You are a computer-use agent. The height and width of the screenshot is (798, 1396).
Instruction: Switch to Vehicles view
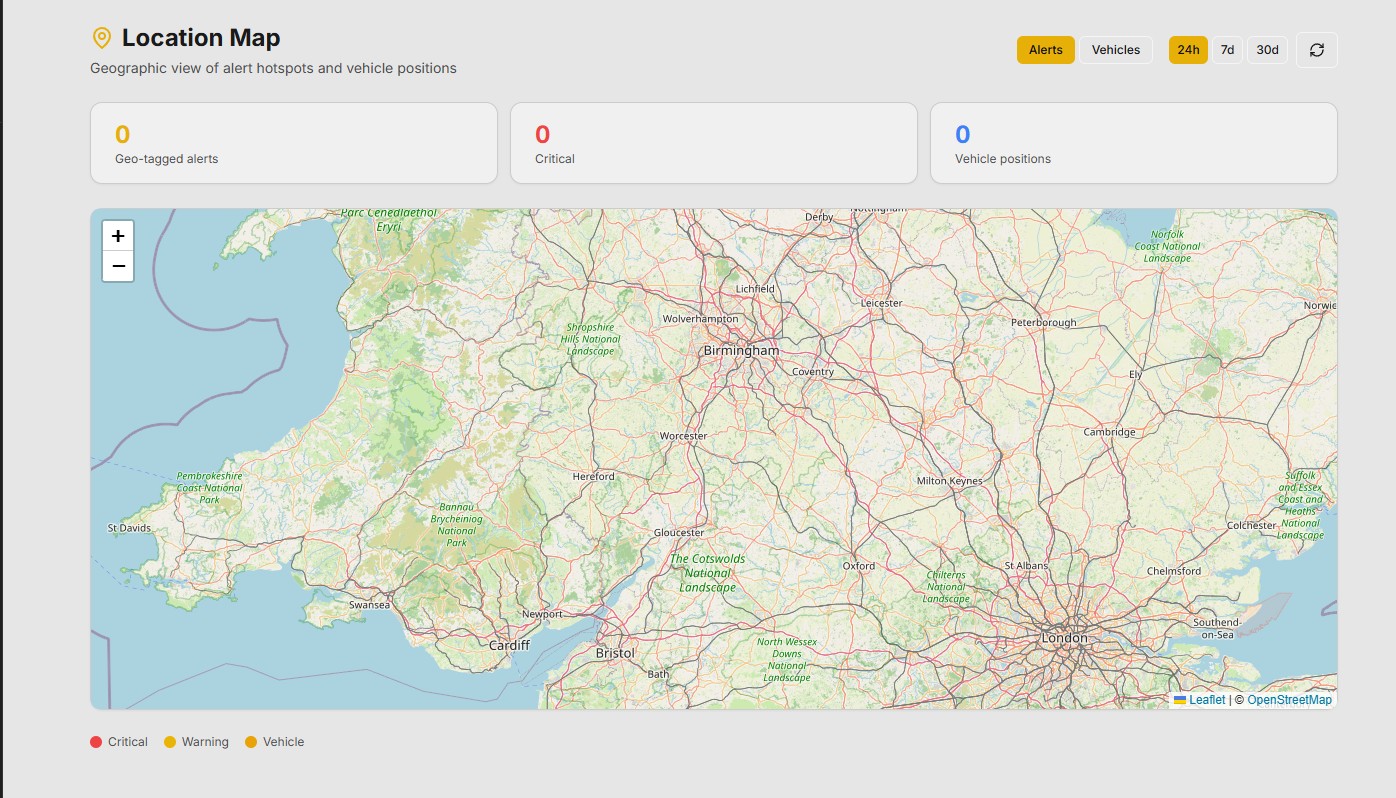tap(1116, 50)
